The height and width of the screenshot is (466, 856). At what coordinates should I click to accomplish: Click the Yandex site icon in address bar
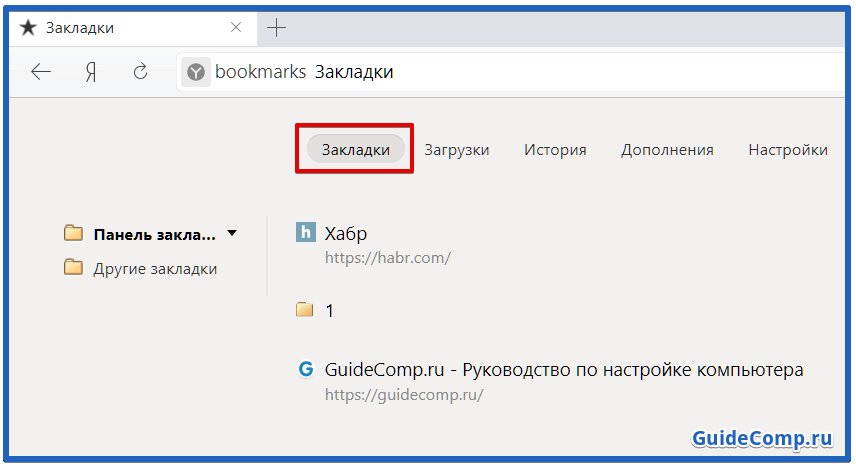195,72
